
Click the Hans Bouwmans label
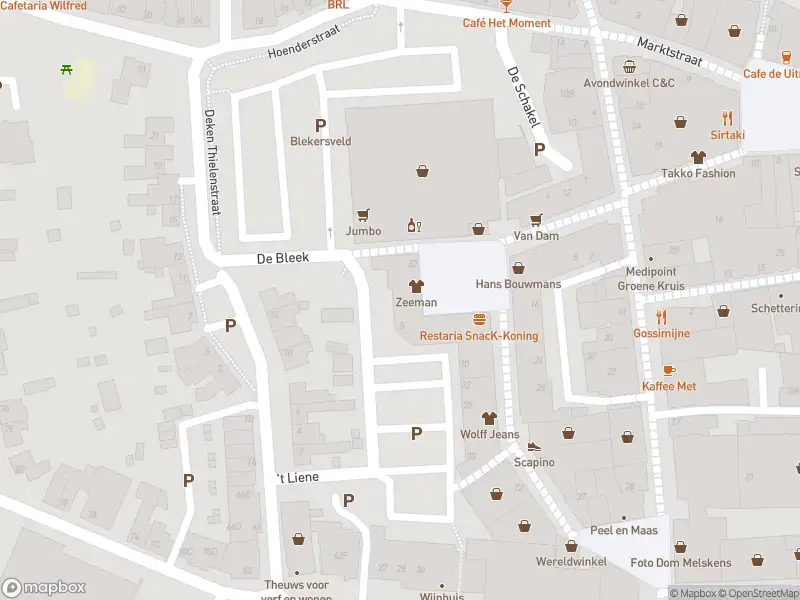click(518, 284)
